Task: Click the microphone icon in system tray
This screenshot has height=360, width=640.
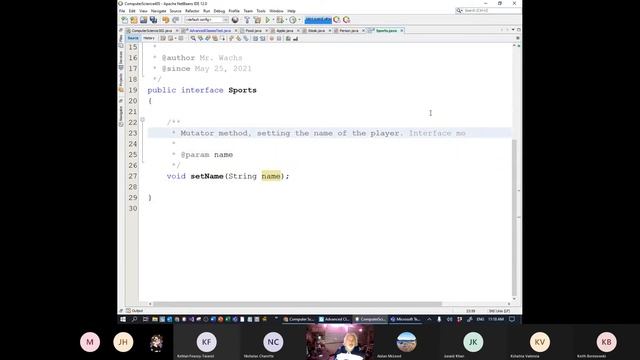Action: point(439,319)
